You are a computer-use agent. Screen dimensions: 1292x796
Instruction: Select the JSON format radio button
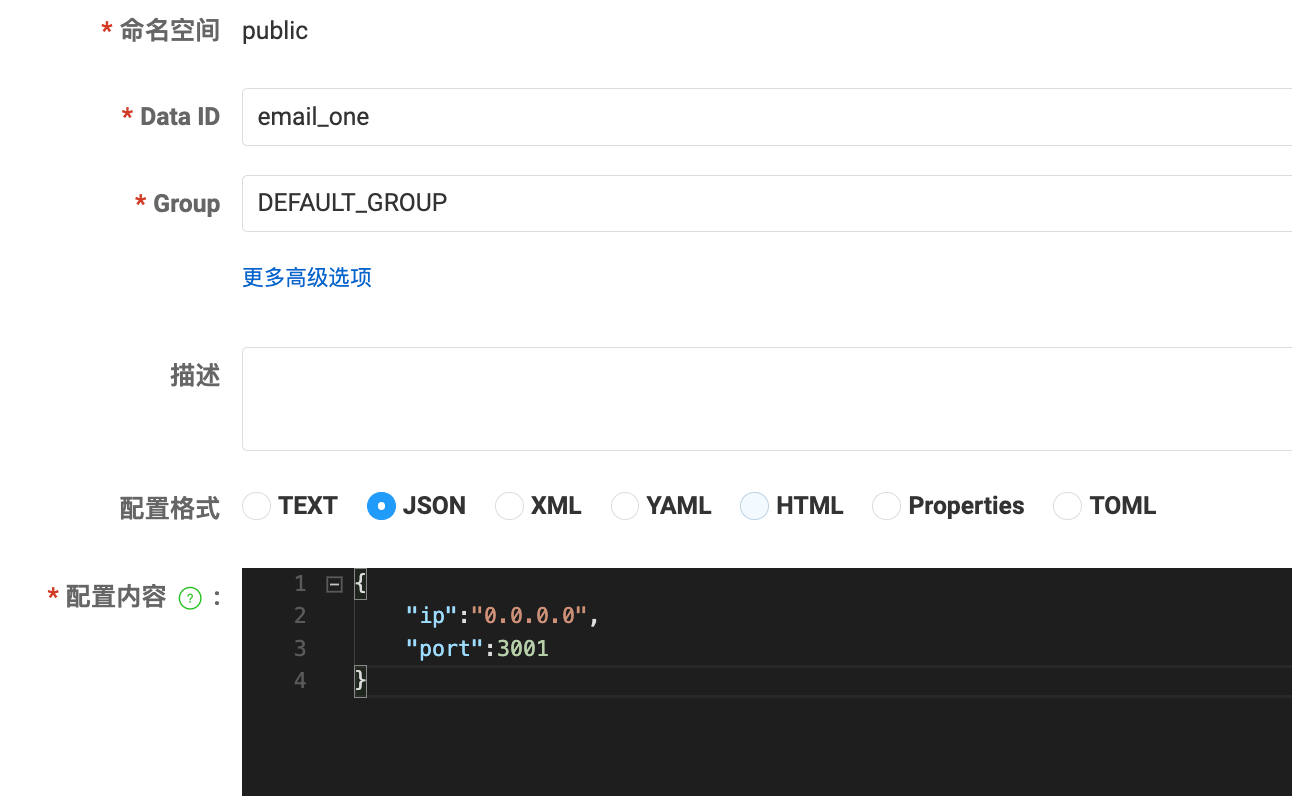pos(381,506)
